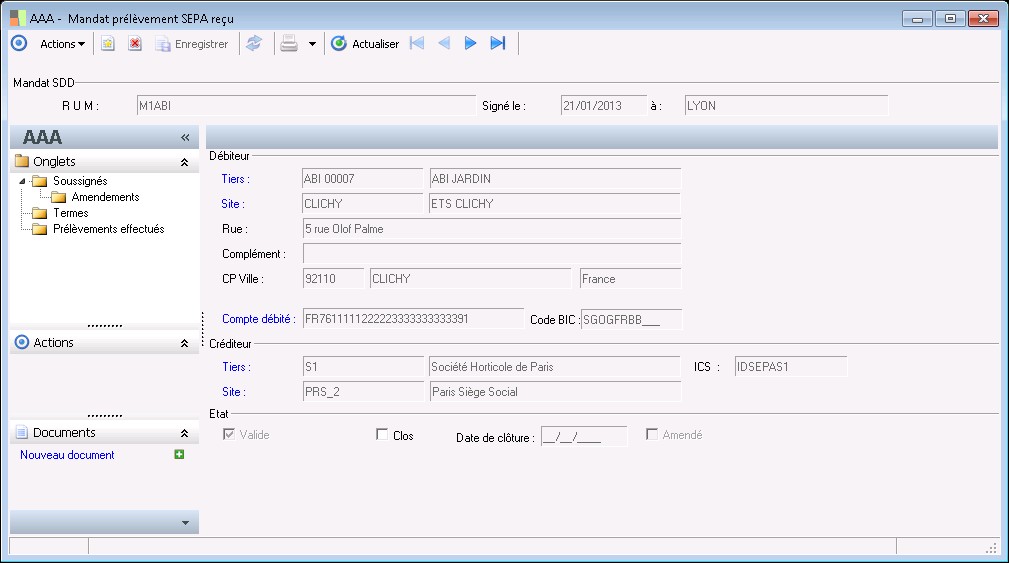
Task: Toggle the Valide checkbox
Action: pyautogui.click(x=229, y=435)
